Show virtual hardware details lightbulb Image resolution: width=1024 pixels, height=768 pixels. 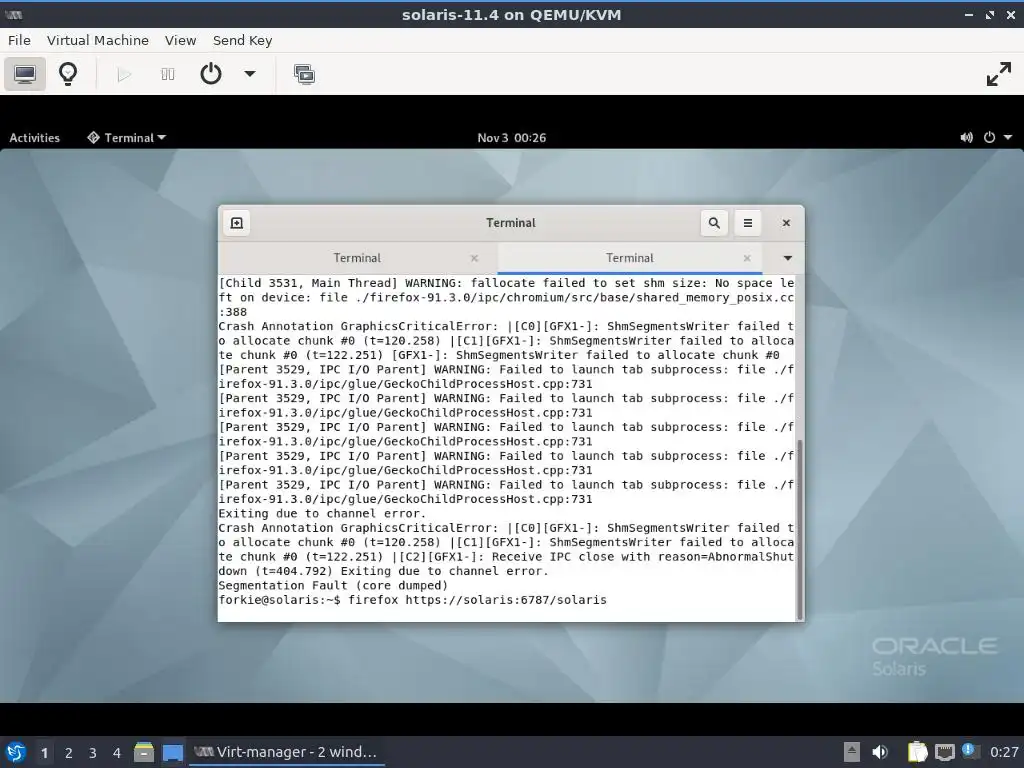tap(68, 74)
